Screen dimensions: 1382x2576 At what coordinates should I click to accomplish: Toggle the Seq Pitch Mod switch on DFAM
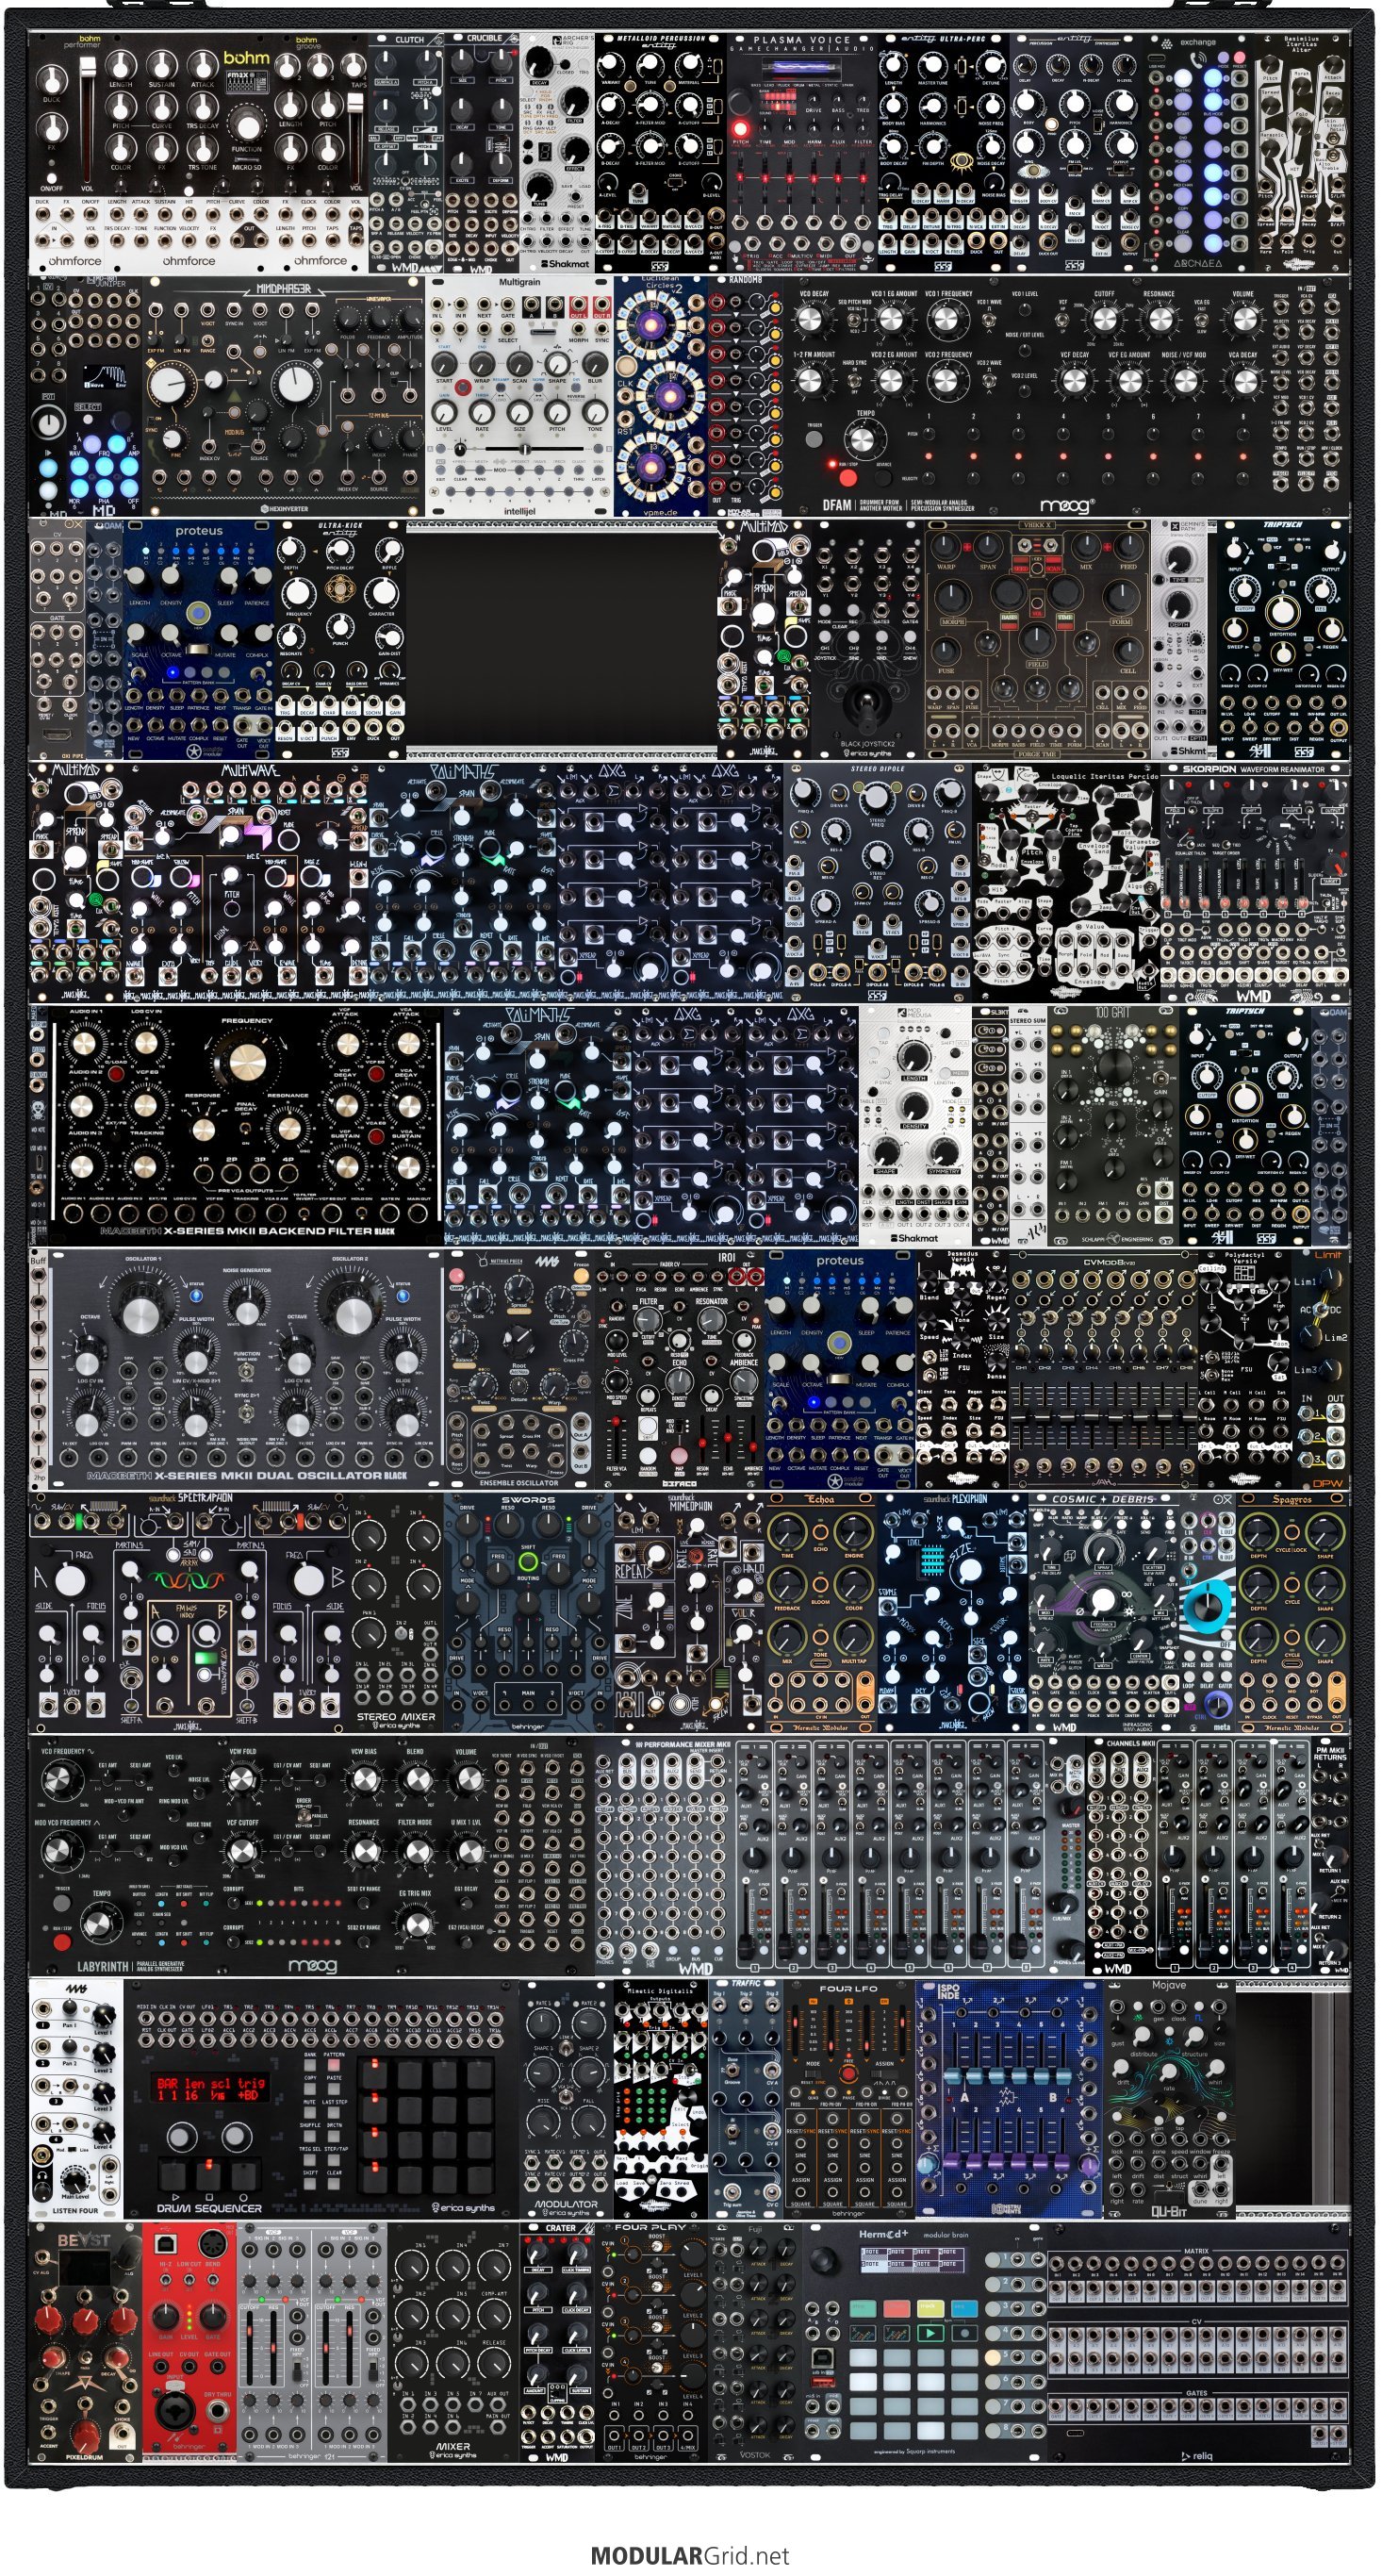[x=856, y=320]
